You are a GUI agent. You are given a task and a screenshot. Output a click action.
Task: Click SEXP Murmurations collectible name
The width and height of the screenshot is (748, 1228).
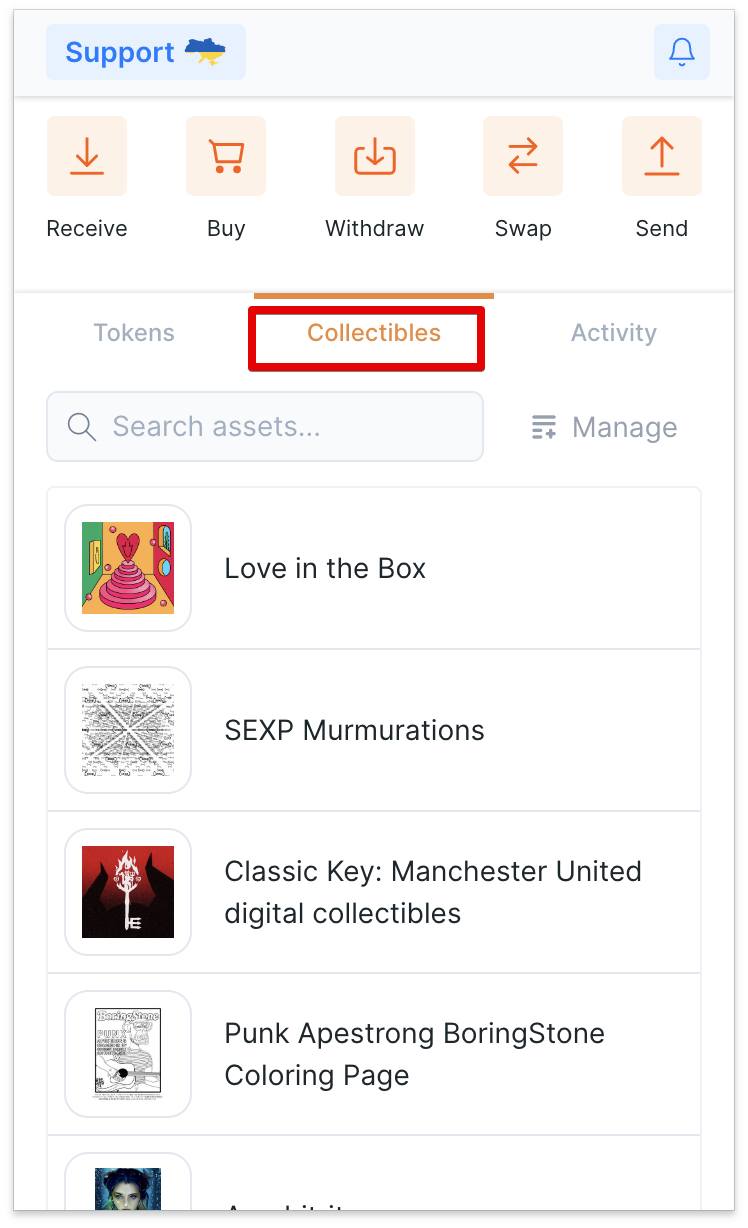tap(355, 731)
